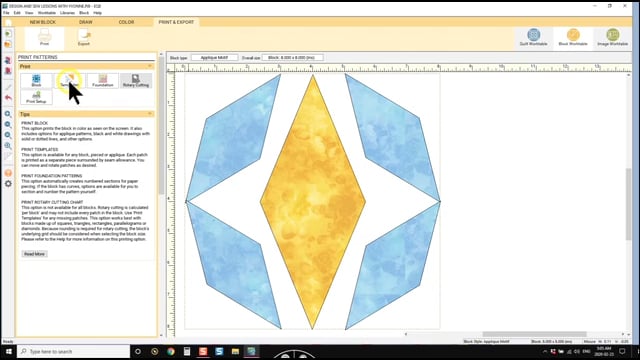Collapse the Print section header arrow
The width and height of the screenshot is (640, 360).
tap(150, 66)
